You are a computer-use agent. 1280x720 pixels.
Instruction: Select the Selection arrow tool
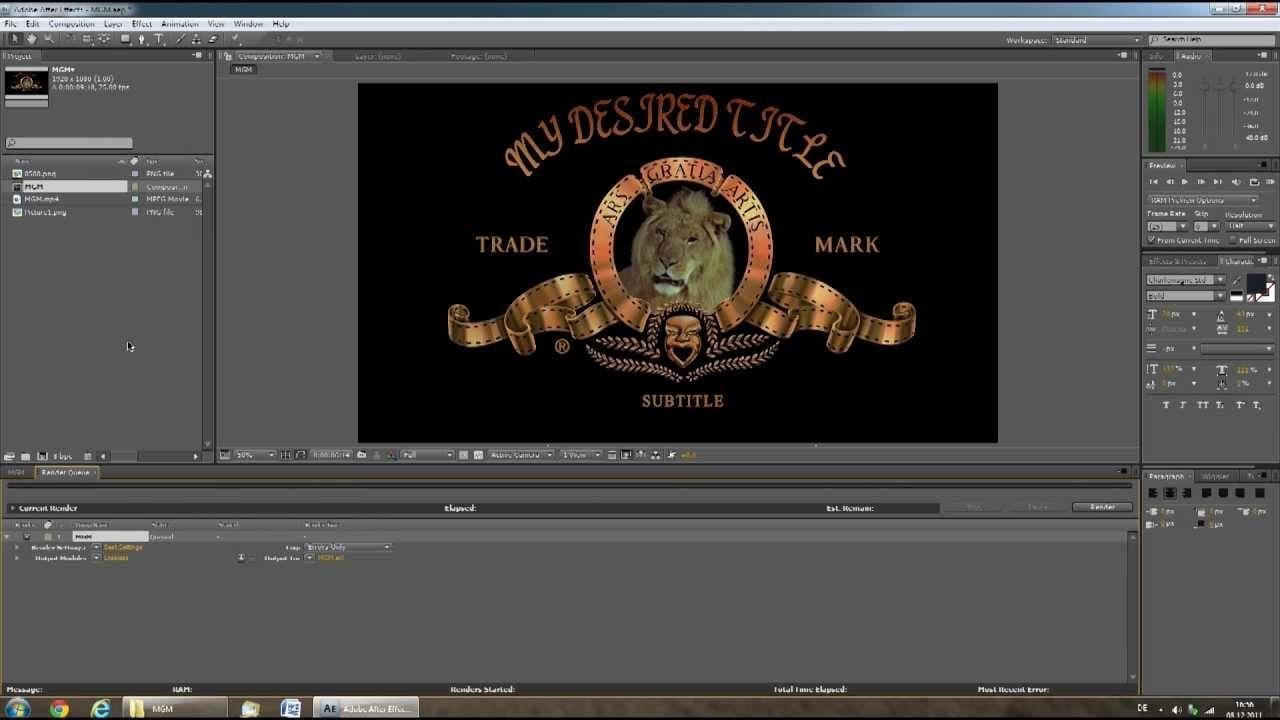pyautogui.click(x=14, y=39)
